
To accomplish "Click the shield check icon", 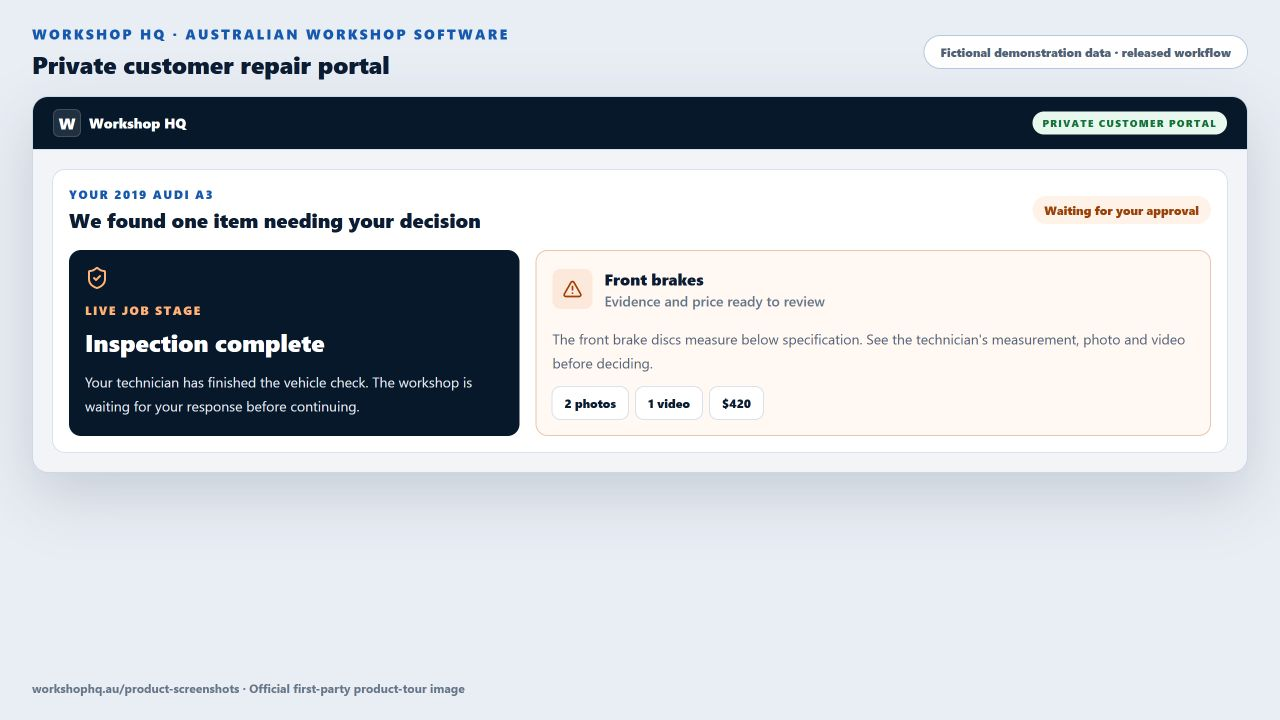I will [97, 278].
